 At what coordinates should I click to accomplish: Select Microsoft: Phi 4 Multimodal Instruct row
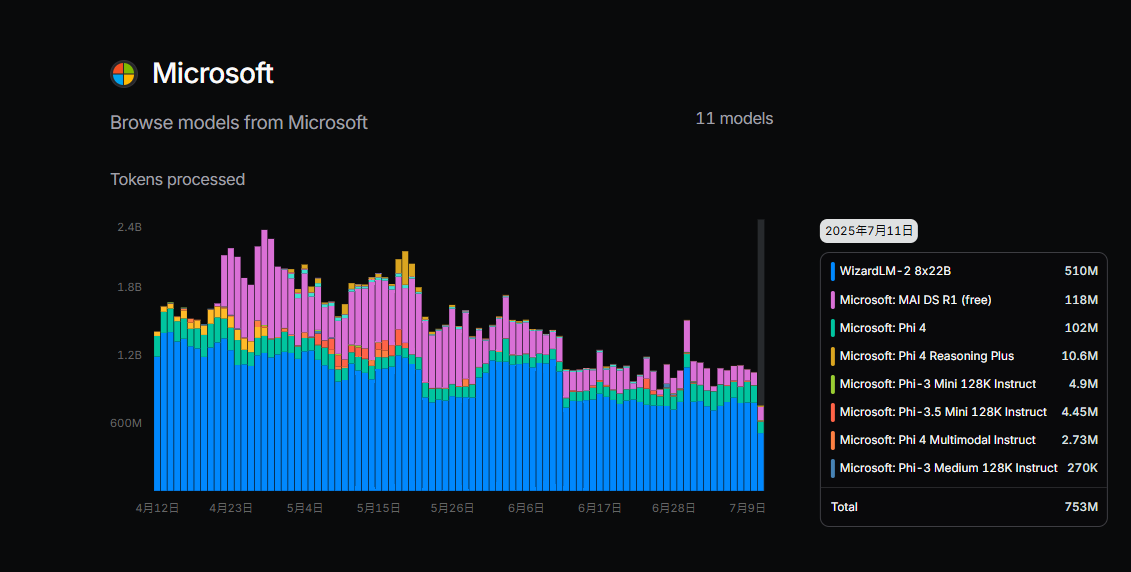point(964,440)
